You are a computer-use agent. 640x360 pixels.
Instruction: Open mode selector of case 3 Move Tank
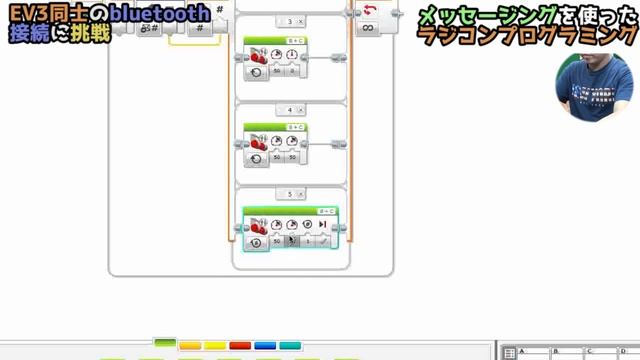tap(256, 73)
